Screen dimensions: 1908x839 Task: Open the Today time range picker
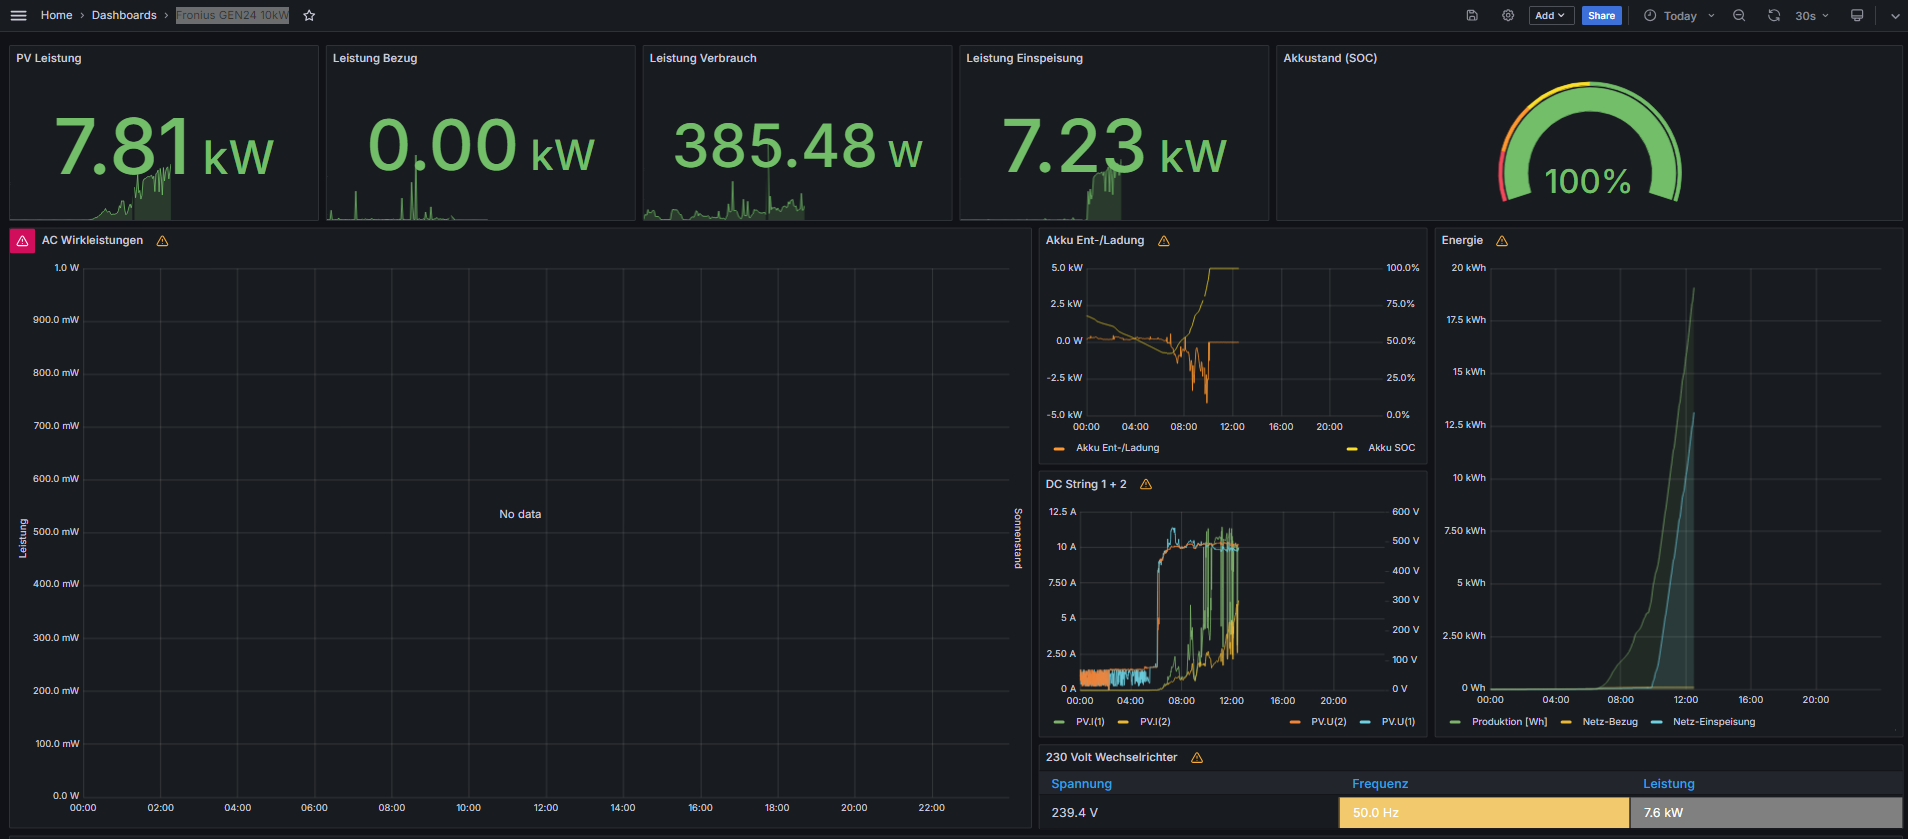point(1679,15)
